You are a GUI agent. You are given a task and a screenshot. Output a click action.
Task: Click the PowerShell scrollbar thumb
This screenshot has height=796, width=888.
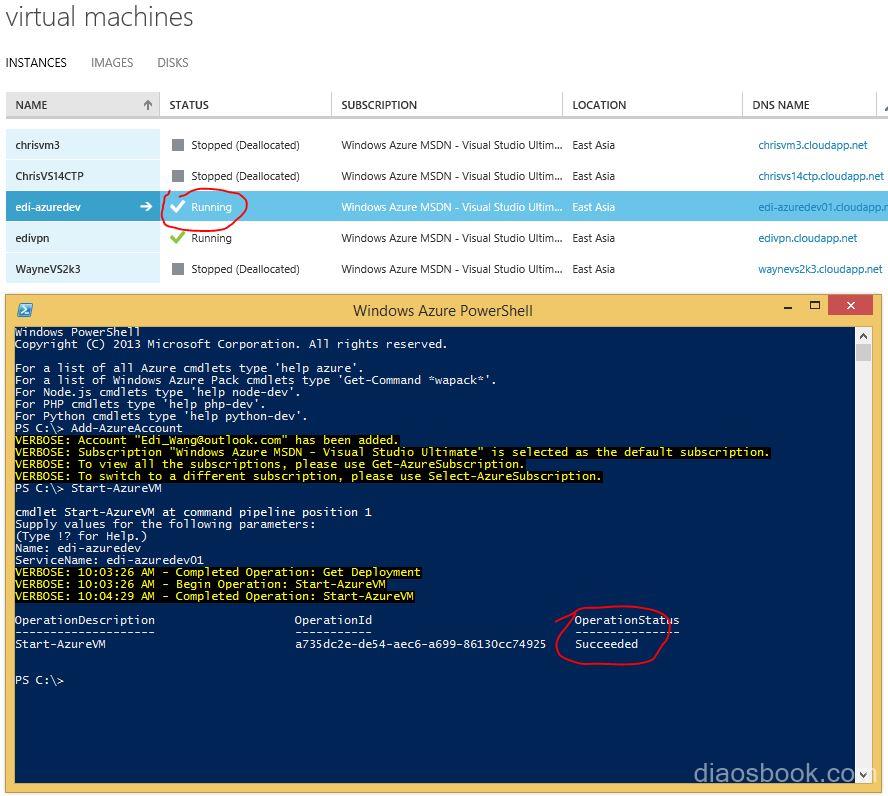(x=863, y=352)
